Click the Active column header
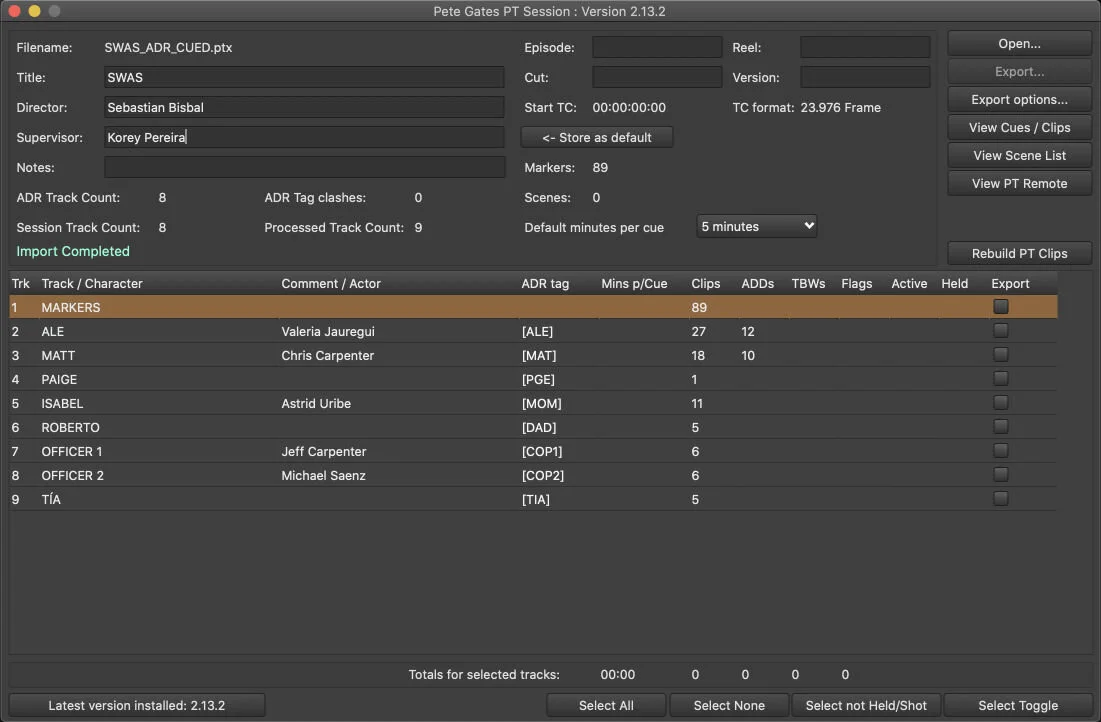 point(909,284)
